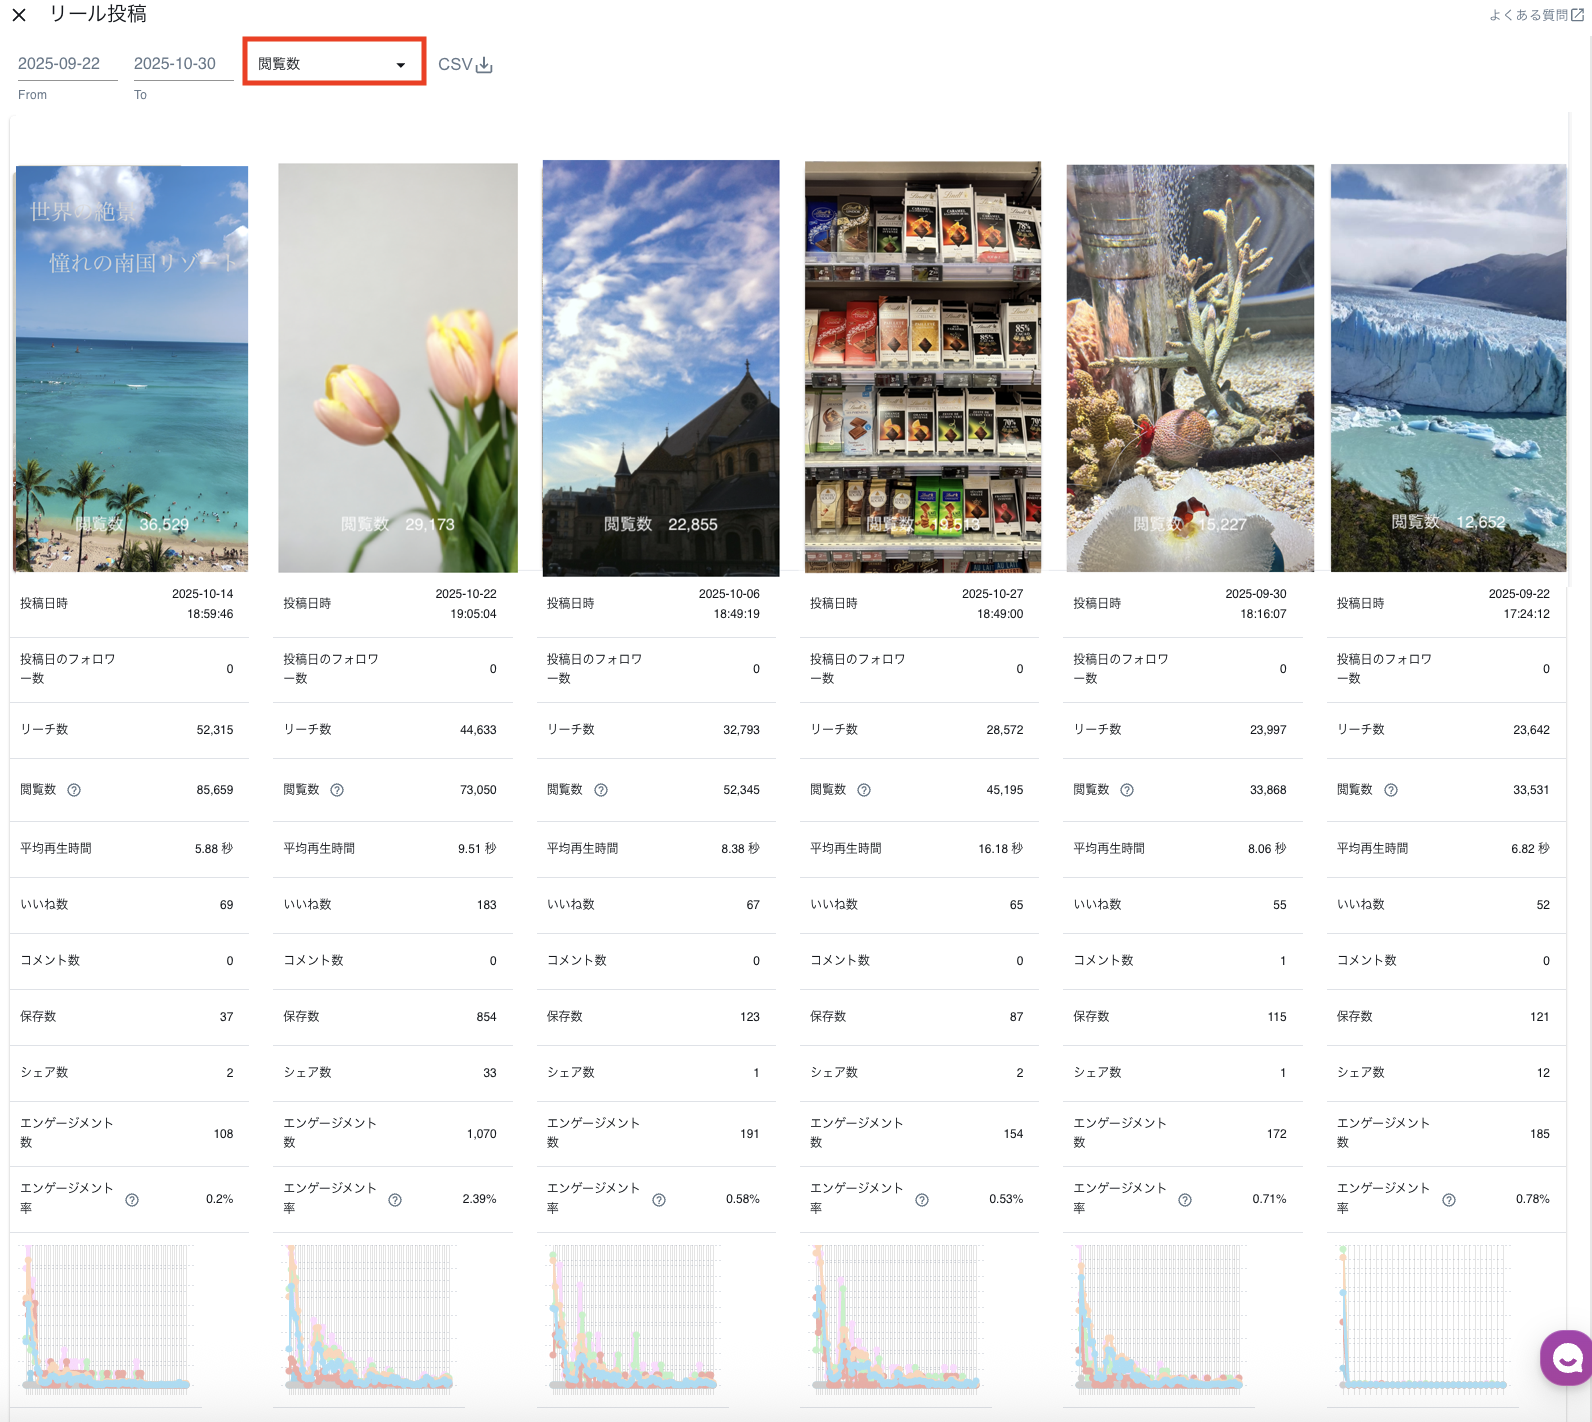Open the glacier reel thumbnail

tap(1448, 368)
